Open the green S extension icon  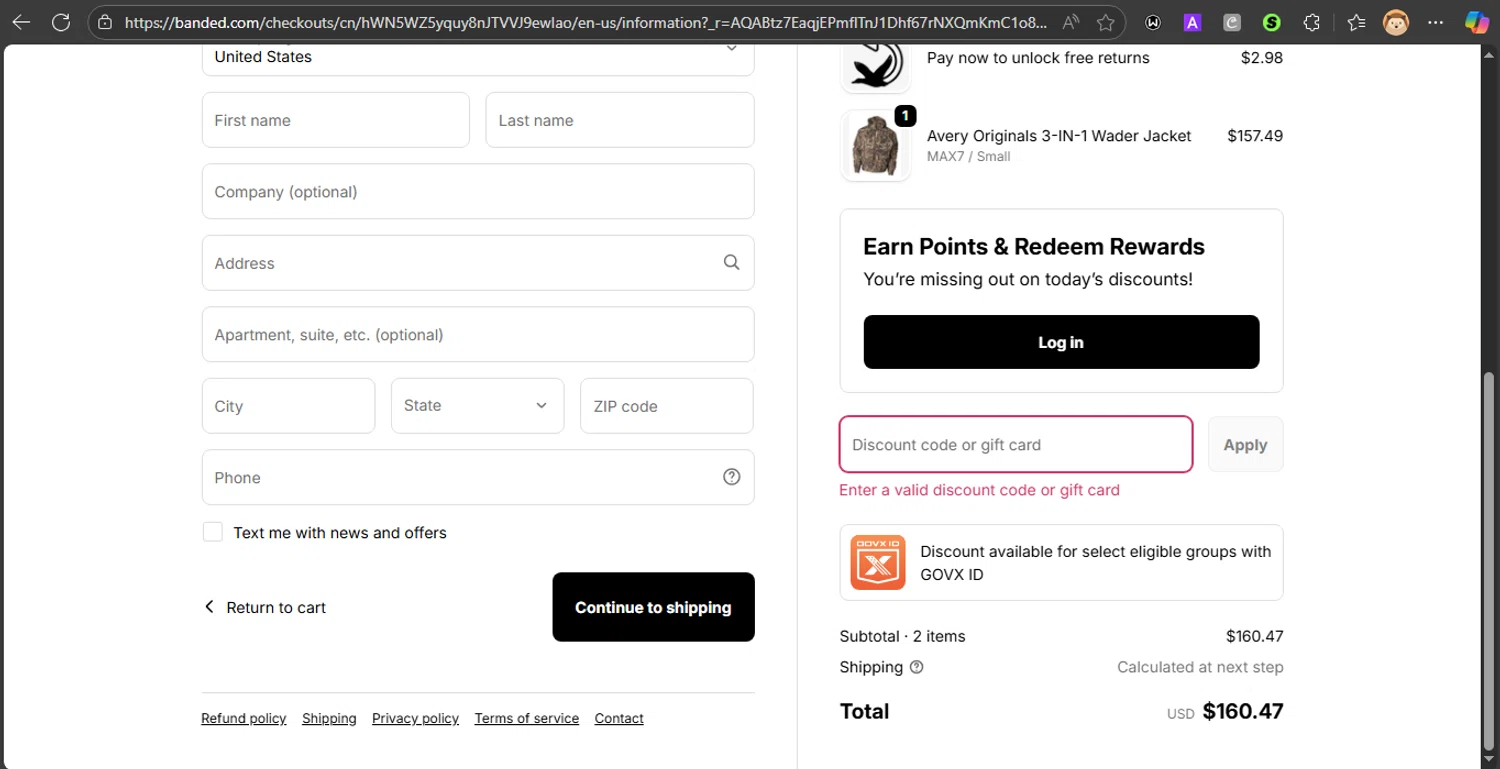pyautogui.click(x=1272, y=22)
